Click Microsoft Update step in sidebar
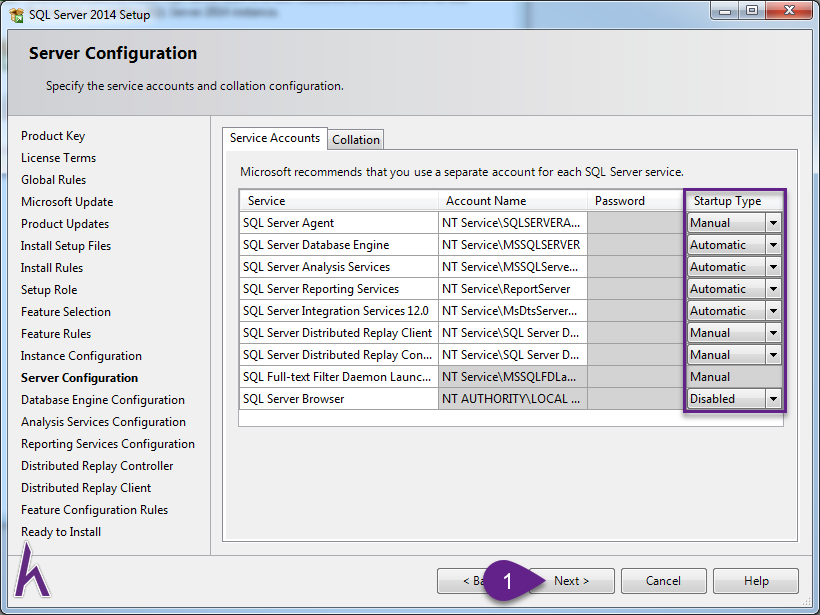 67,202
